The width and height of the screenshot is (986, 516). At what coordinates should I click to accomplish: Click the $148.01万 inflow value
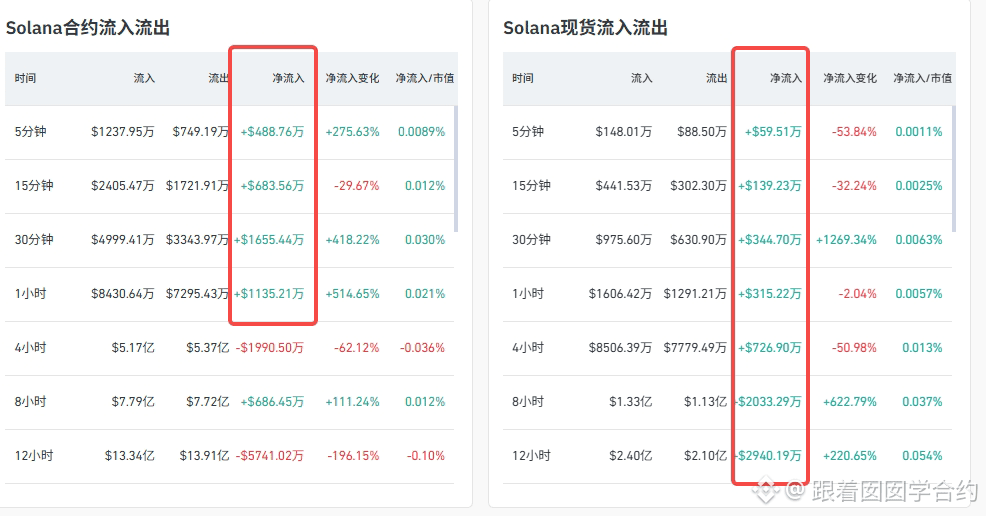[624, 132]
